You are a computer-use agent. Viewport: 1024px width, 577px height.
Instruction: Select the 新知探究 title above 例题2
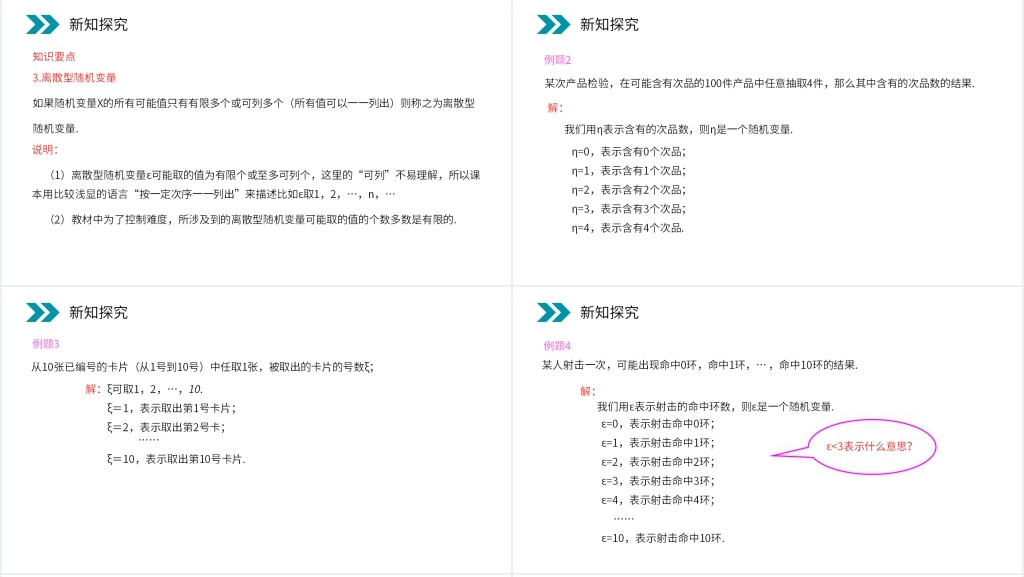609,25
